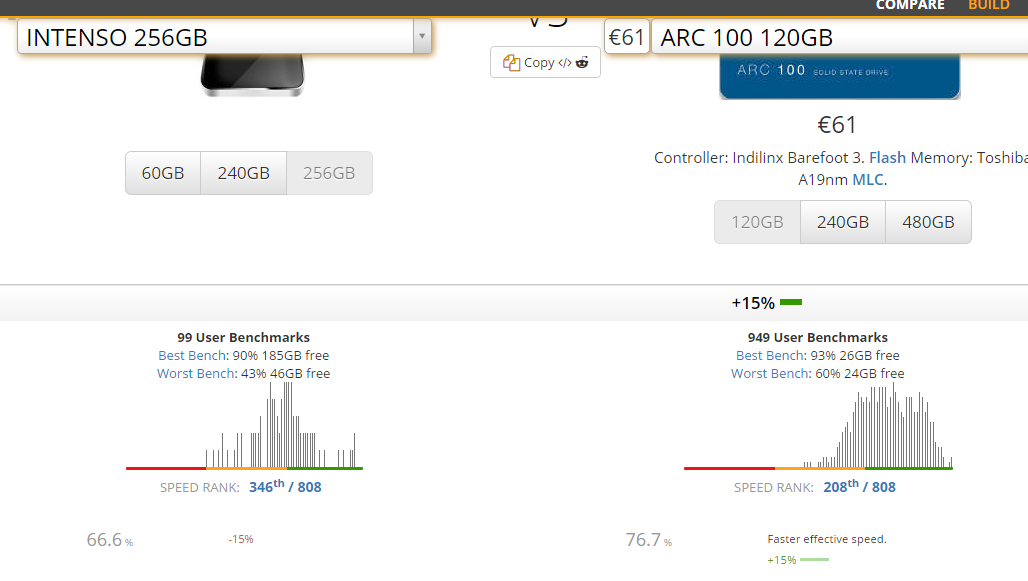
Task: Click the Reddit icon in Copy button
Action: click(x=582, y=62)
